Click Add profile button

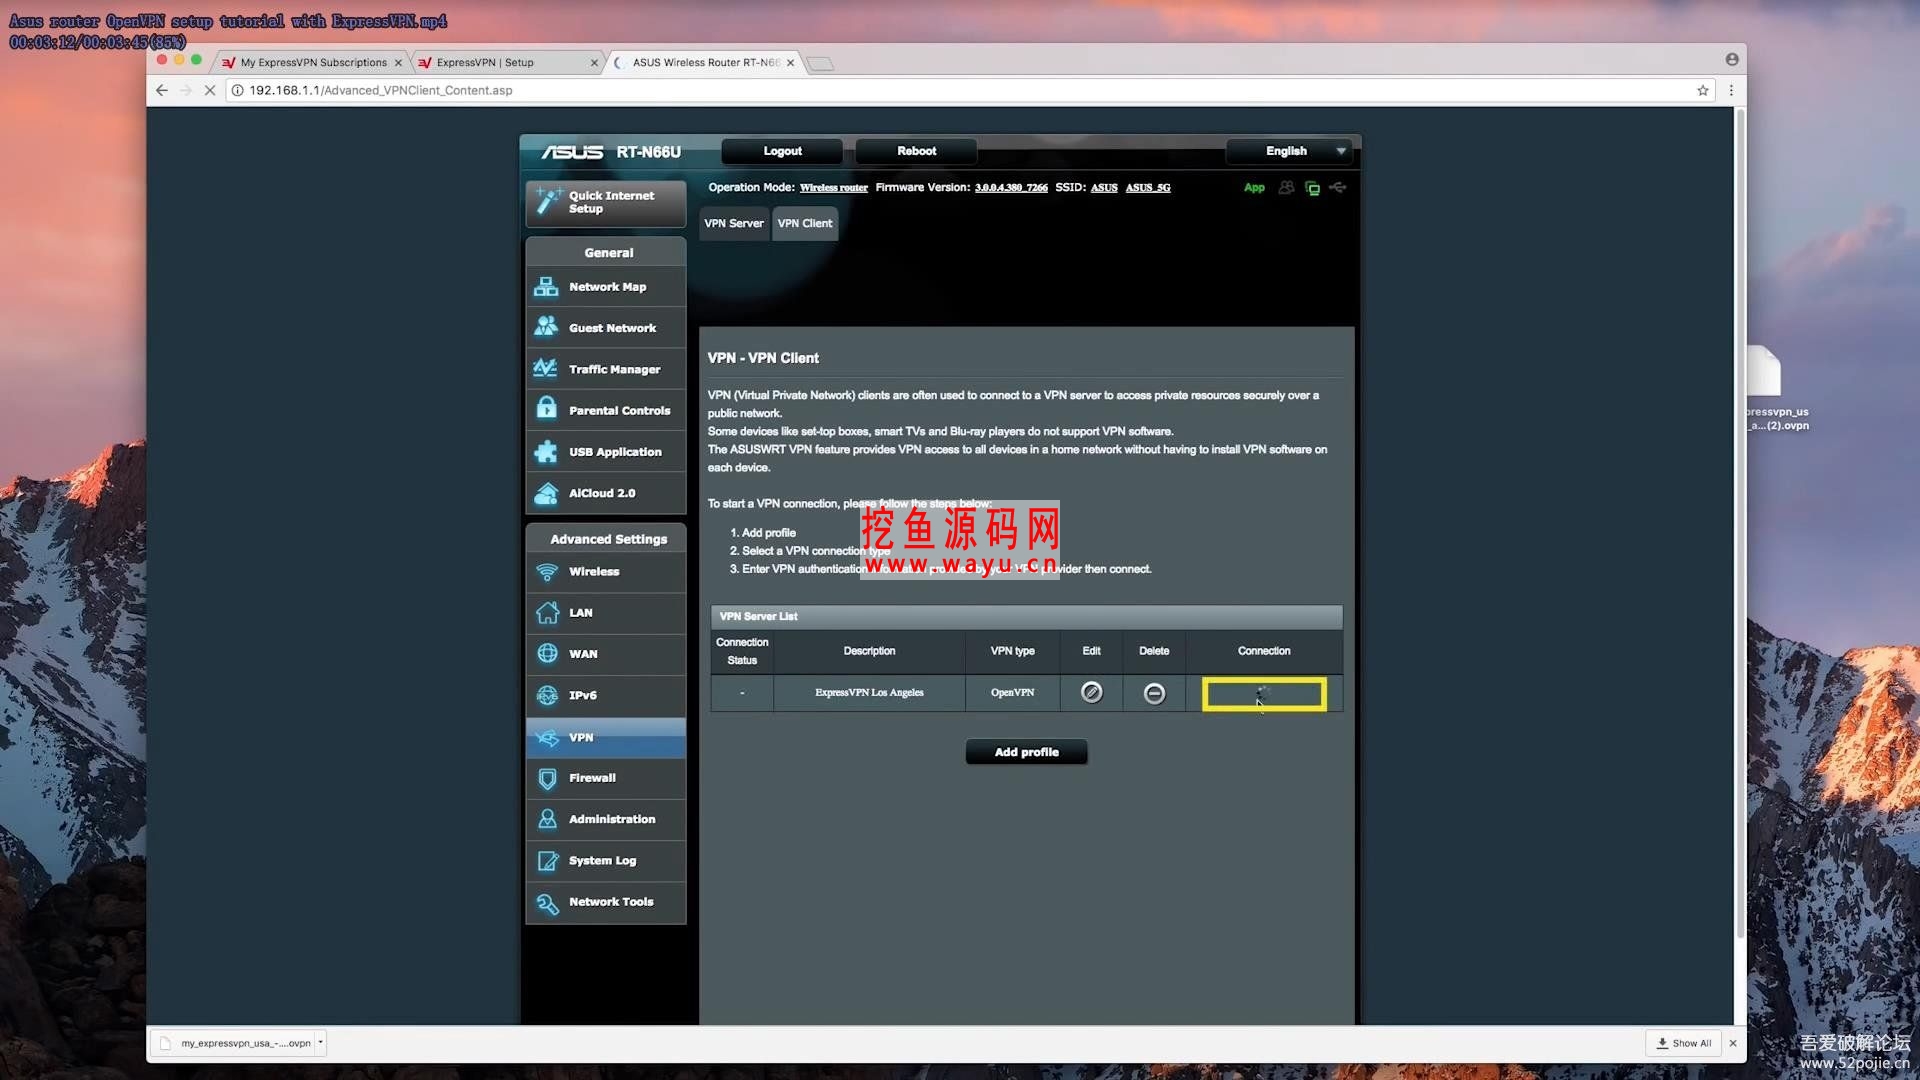coord(1027,752)
